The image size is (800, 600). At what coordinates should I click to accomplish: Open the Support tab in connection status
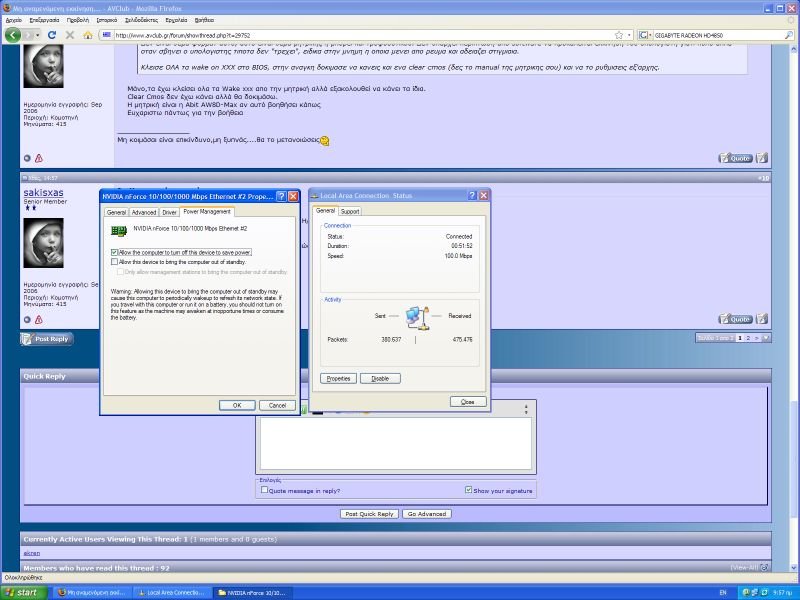click(350, 211)
